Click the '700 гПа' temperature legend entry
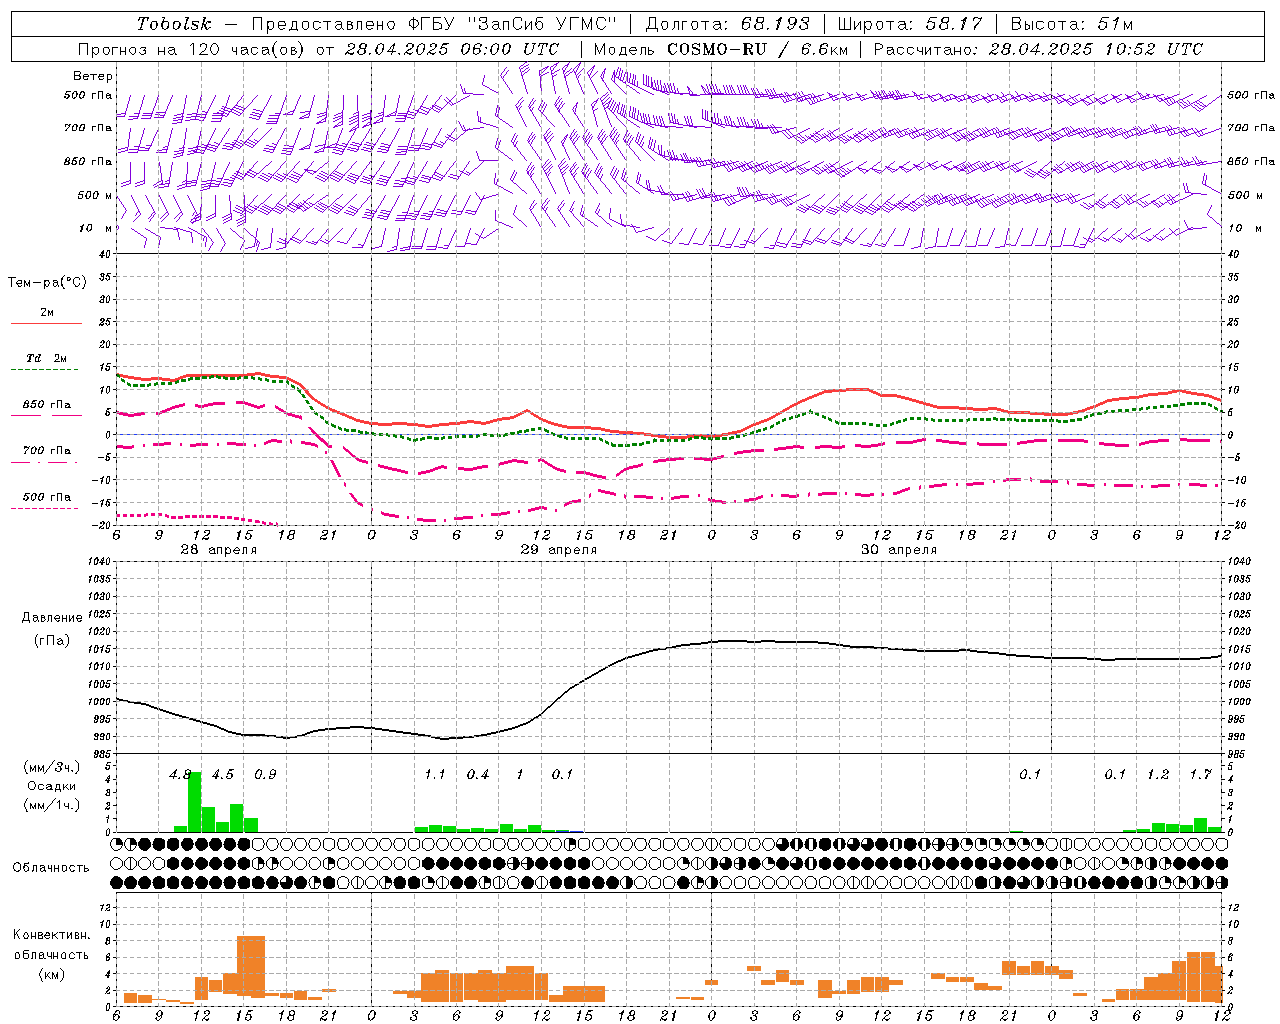 tap(47, 451)
